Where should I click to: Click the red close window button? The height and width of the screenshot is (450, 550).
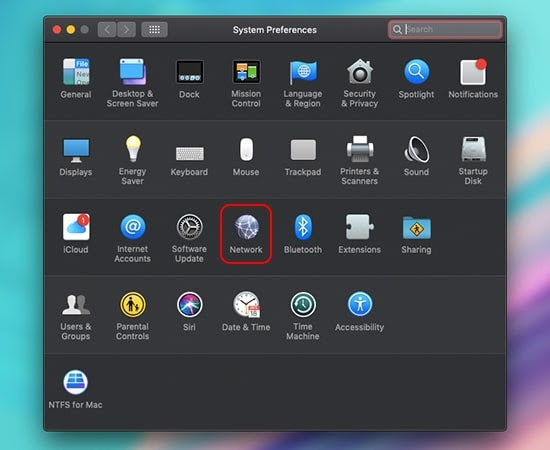(x=57, y=29)
